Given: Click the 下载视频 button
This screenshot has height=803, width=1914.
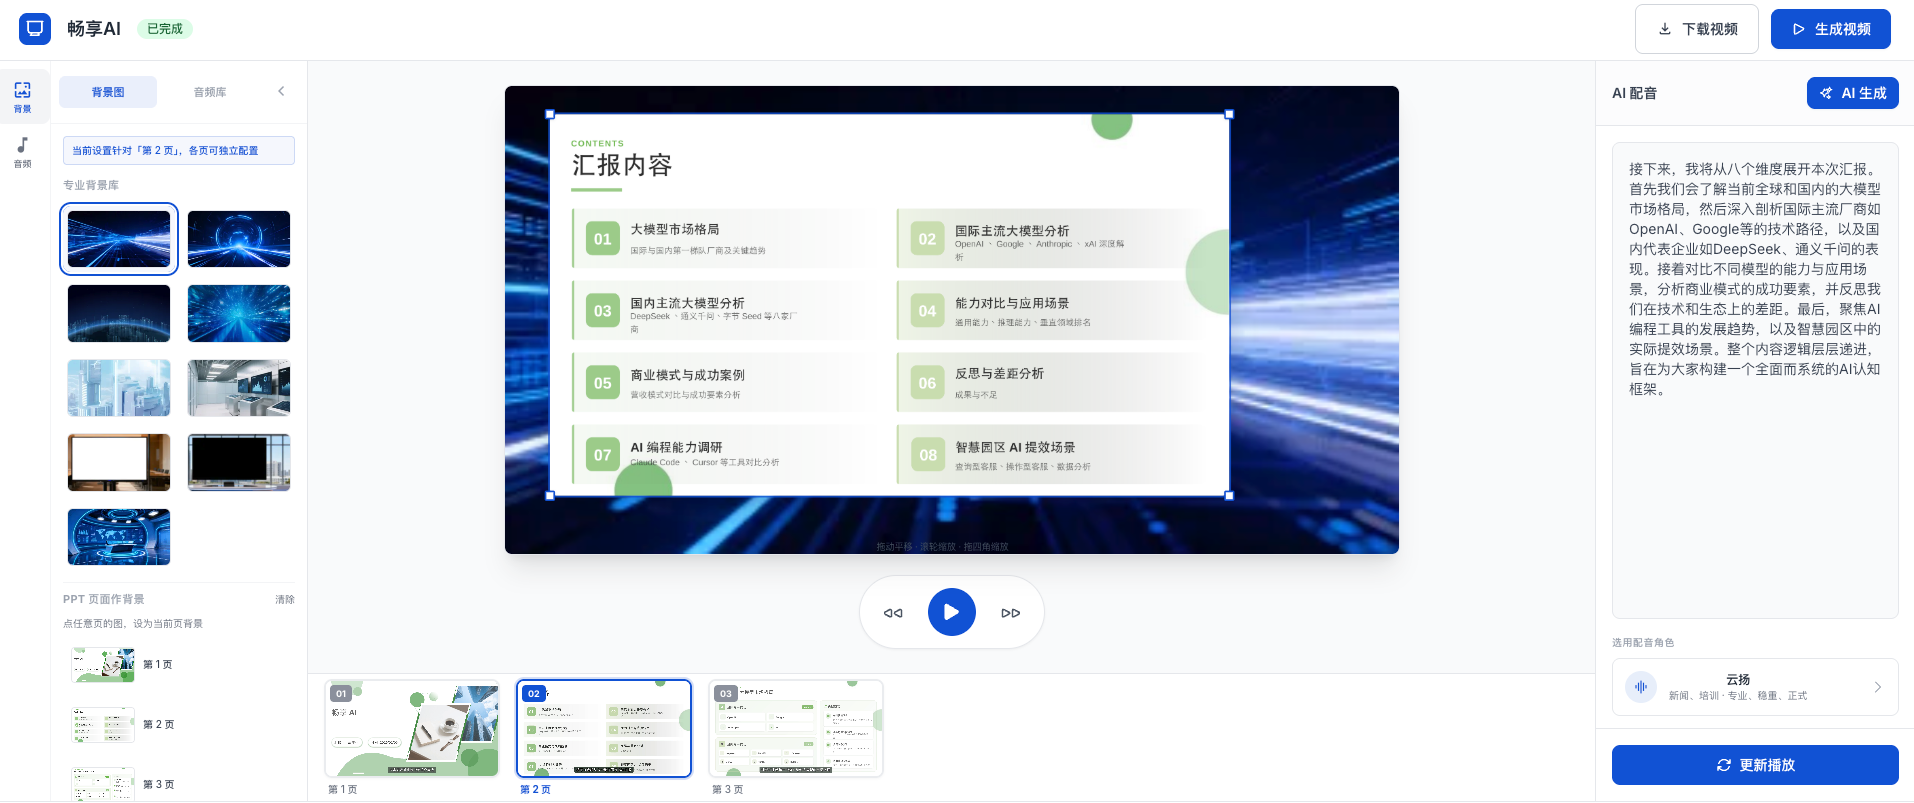Looking at the screenshot, I should point(1696,29).
